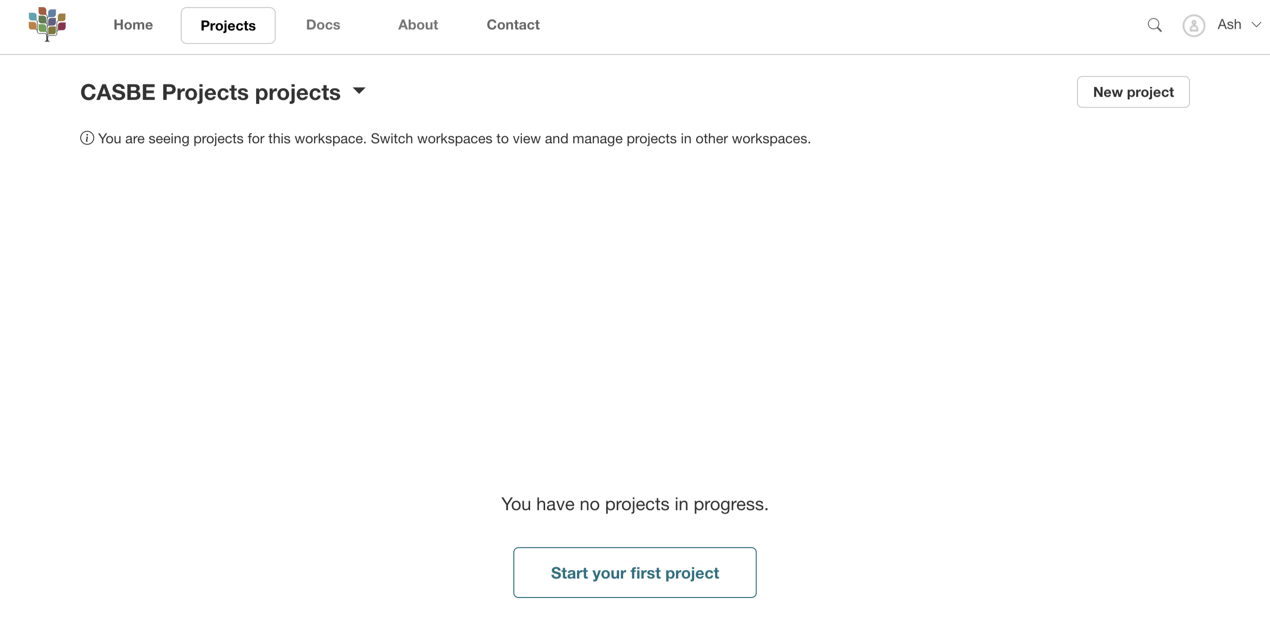Navigate to the About page
Screen dimensions: 1270x631
(418, 25)
